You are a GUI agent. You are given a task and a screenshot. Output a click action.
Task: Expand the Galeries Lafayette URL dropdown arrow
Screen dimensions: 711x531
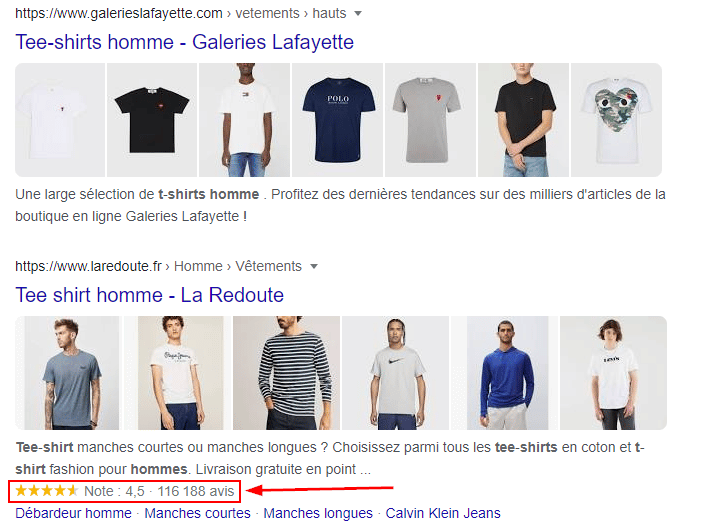click(x=359, y=14)
